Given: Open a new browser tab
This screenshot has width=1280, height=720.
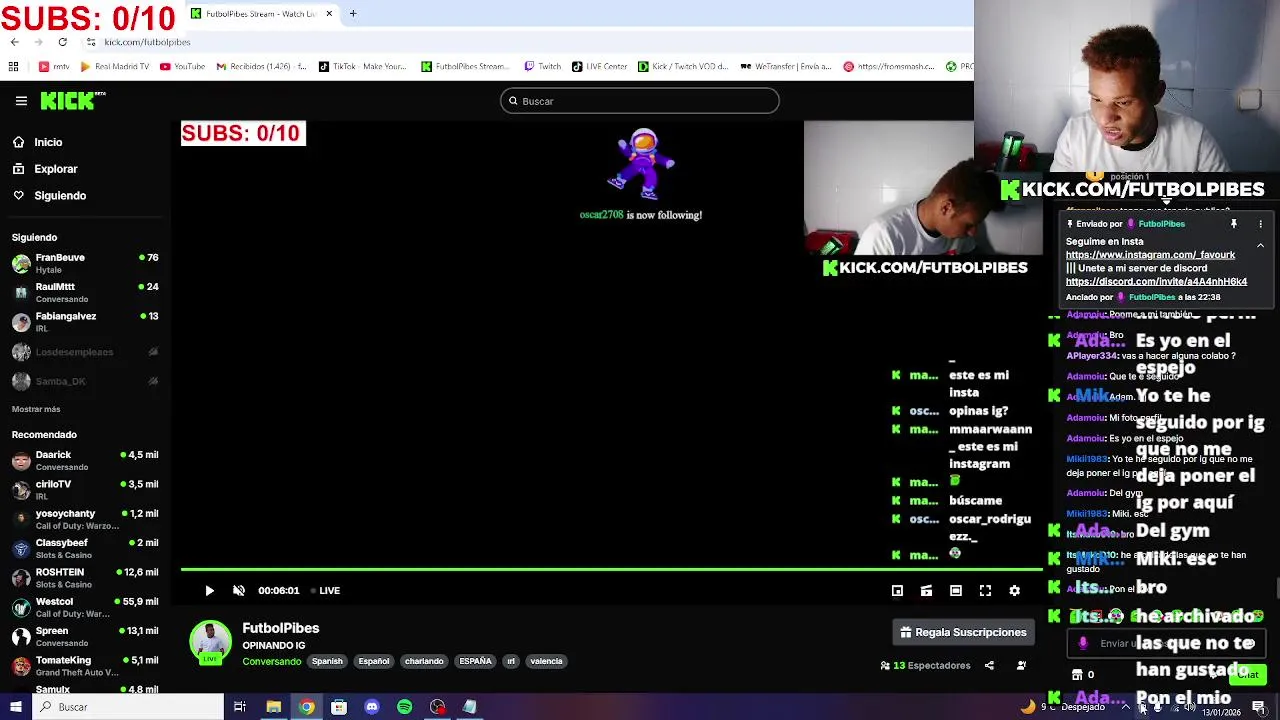Looking at the screenshot, I should pyautogui.click(x=353, y=14).
